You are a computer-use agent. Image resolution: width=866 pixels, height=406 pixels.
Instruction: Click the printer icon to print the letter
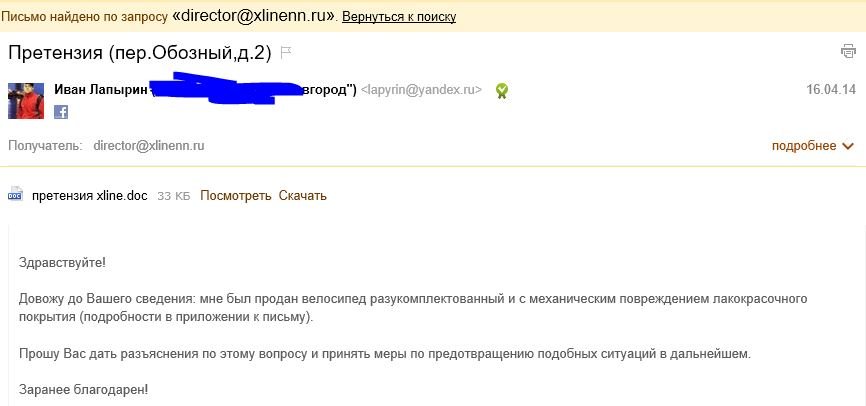click(848, 52)
